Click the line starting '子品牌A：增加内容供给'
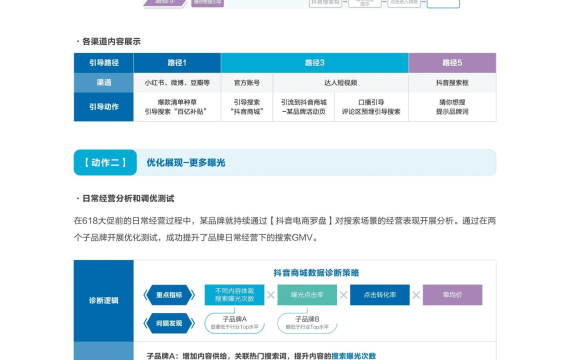 tap(261, 356)
